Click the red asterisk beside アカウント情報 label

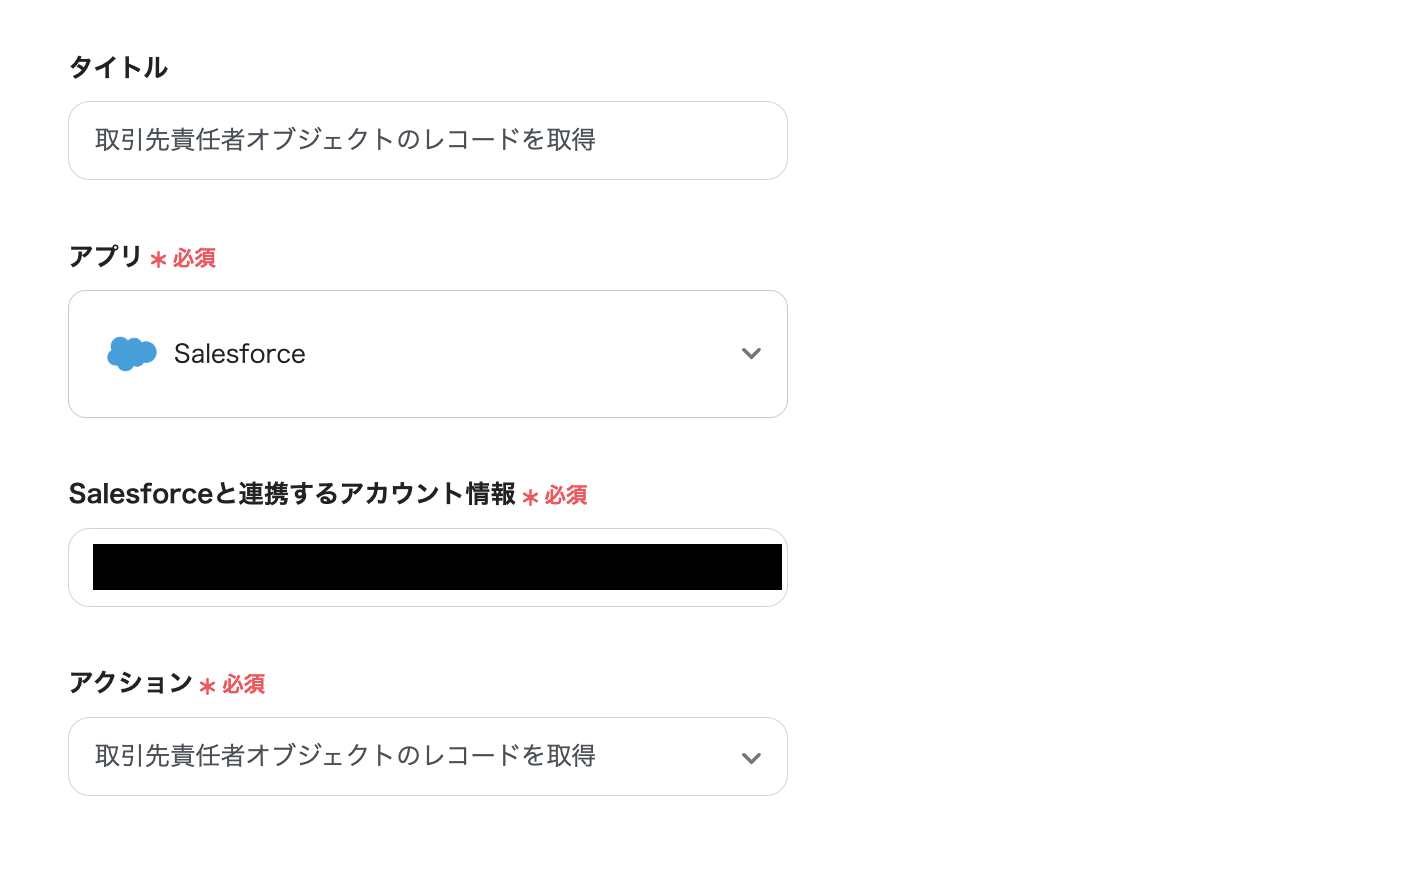coord(530,497)
